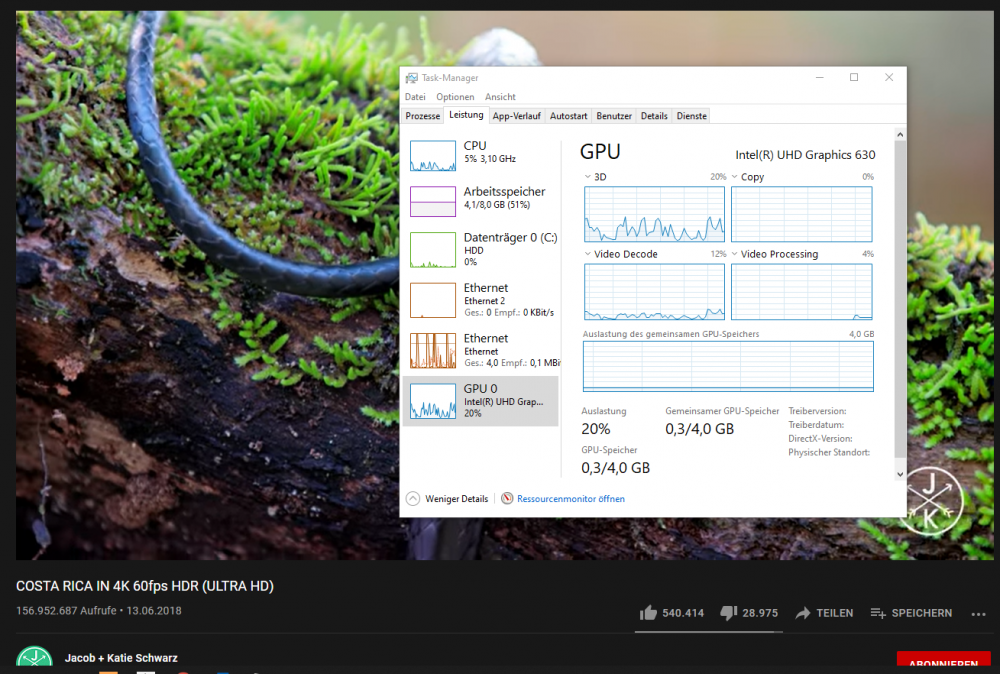Click the Task-Manager app icon in title bar
Screen dimensions: 1000x674
(412, 78)
